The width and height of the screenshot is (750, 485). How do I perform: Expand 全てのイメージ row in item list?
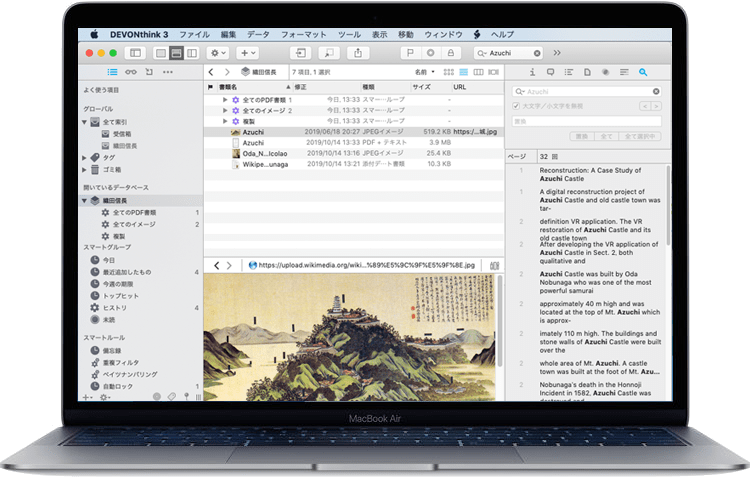coord(225,110)
